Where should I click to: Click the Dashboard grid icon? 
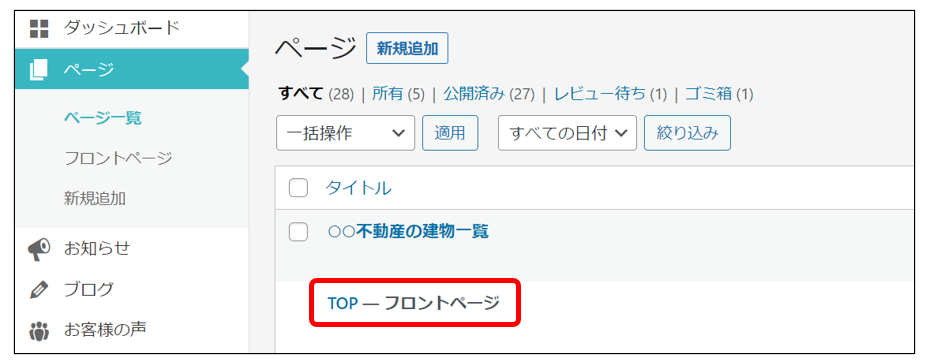[x=38, y=28]
